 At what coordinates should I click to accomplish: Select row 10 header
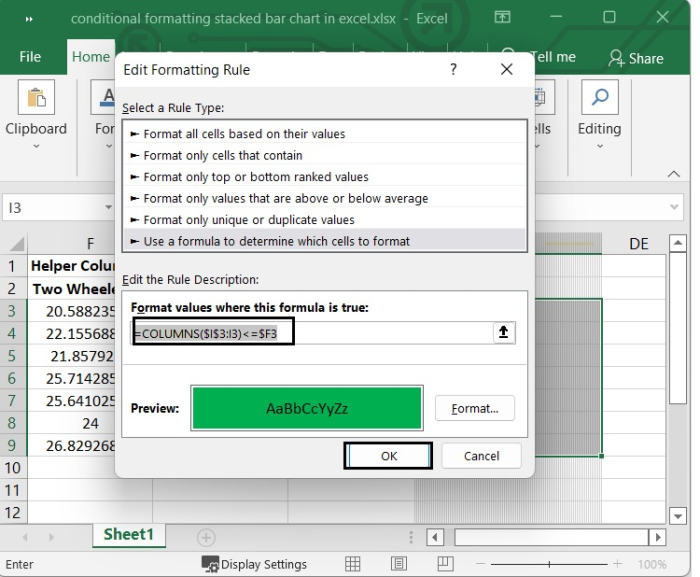coord(13,468)
